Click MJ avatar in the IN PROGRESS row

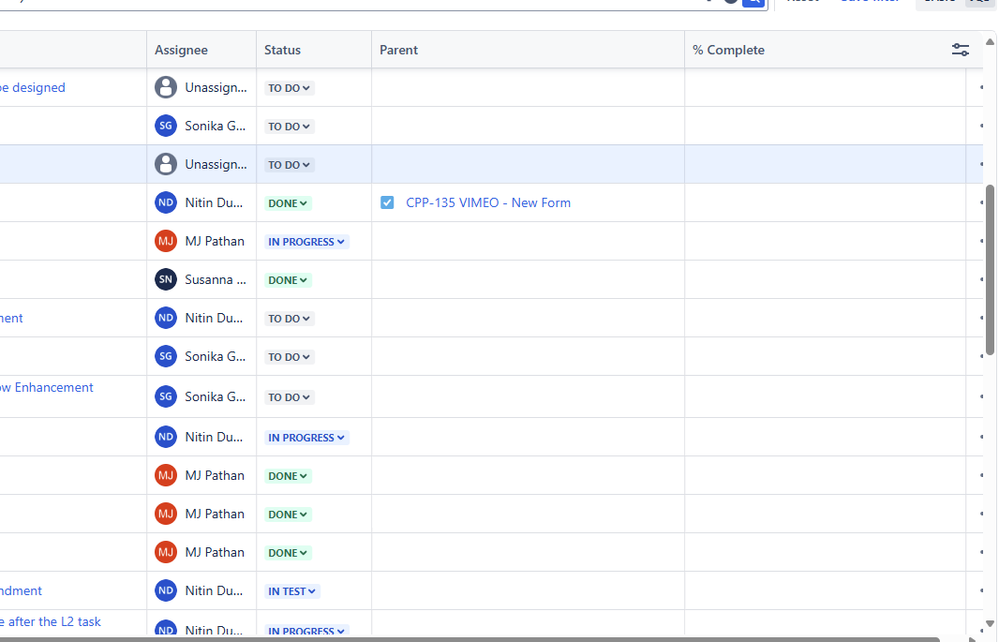[166, 241]
